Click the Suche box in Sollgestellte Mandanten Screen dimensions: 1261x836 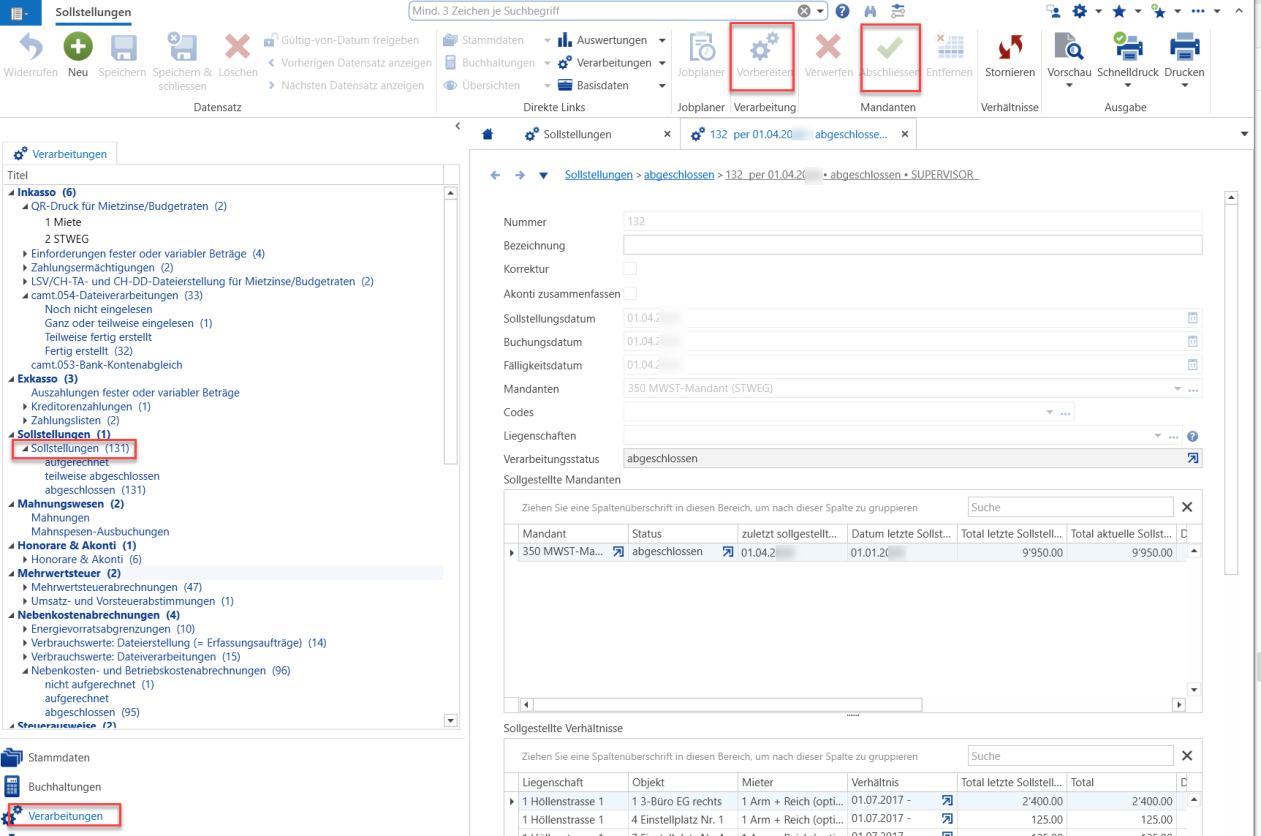(x=1070, y=507)
